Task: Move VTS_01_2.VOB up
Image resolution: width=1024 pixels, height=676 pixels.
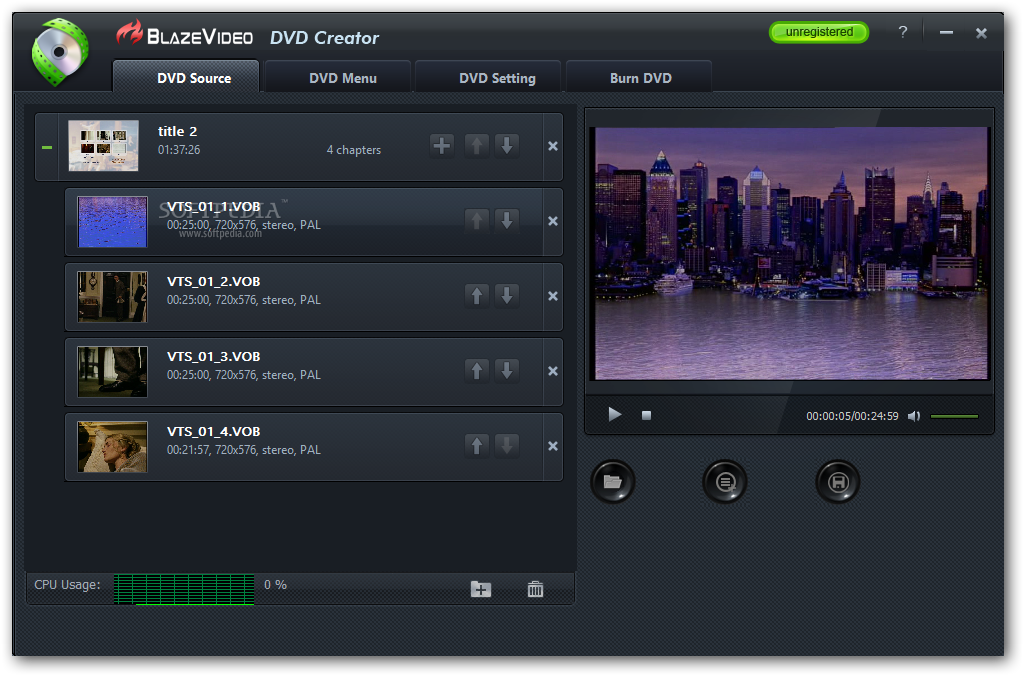Action: pyautogui.click(x=477, y=296)
